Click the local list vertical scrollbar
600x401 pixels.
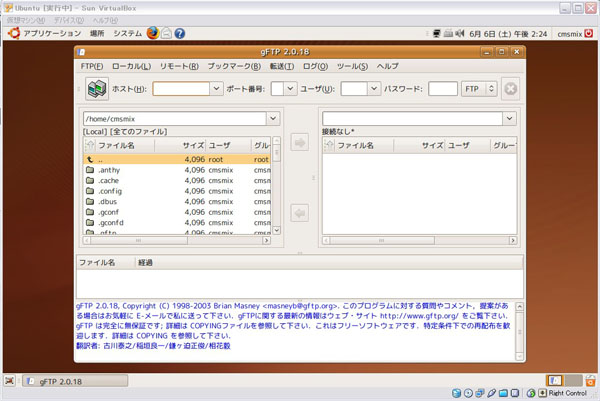276,186
